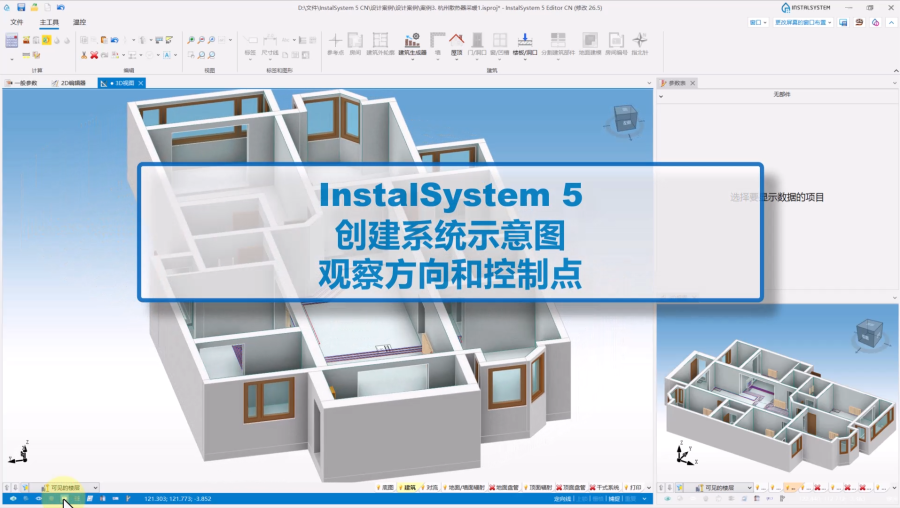Insert the north arrow (指北针)
The width and height of the screenshot is (900, 508).
click(x=639, y=44)
